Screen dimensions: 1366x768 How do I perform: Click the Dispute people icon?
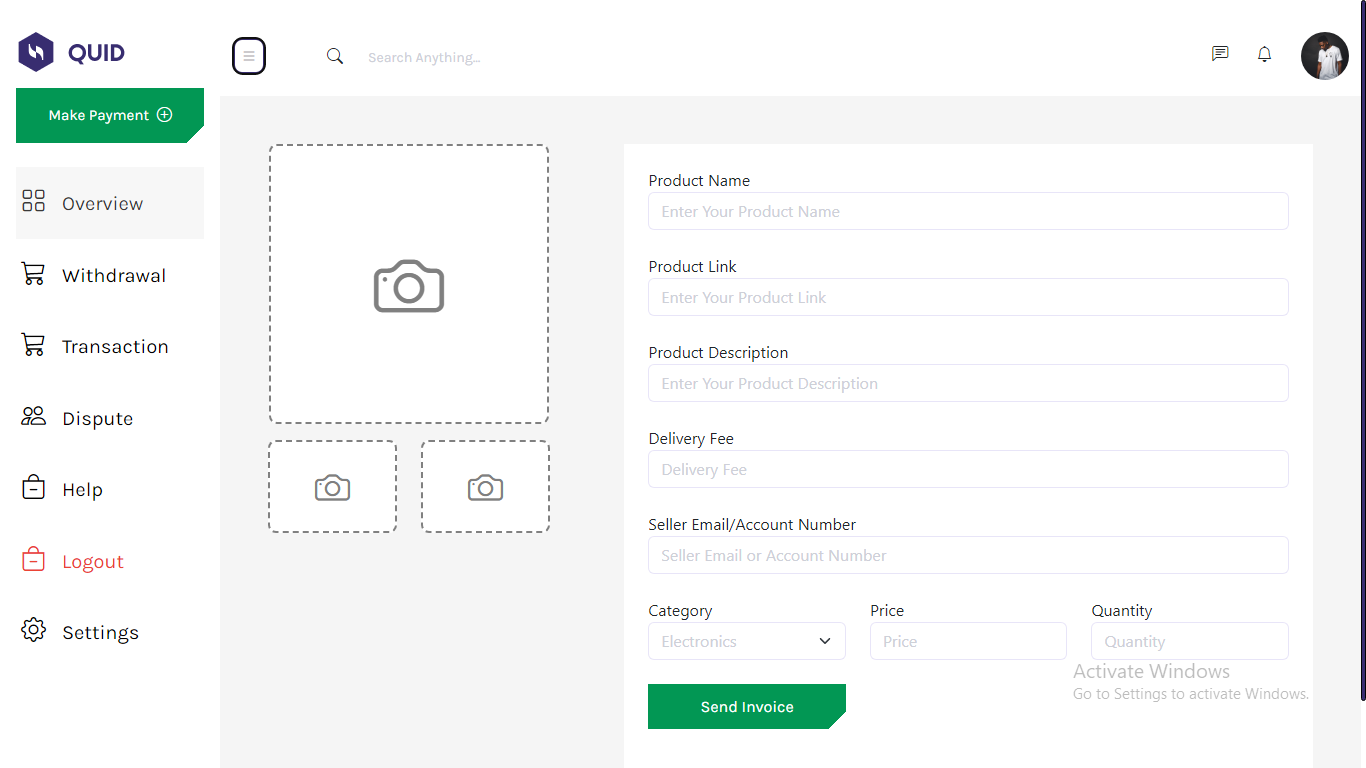(33, 417)
